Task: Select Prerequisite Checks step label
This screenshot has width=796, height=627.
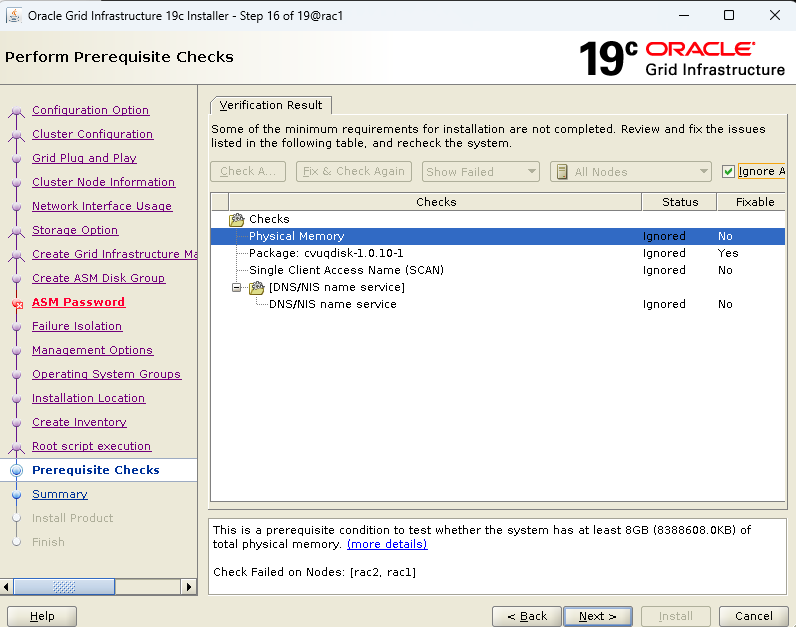Action: [x=95, y=470]
